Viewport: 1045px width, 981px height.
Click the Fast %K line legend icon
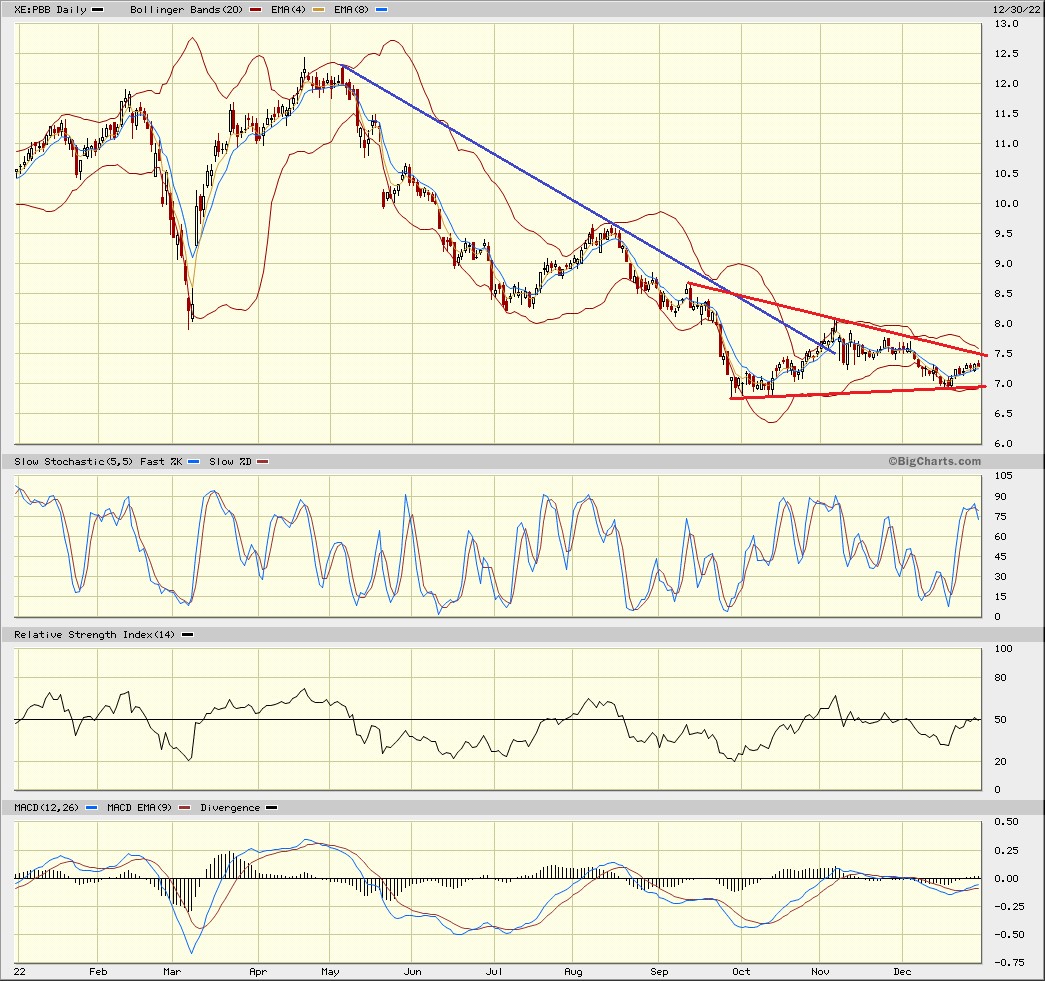(x=194, y=462)
